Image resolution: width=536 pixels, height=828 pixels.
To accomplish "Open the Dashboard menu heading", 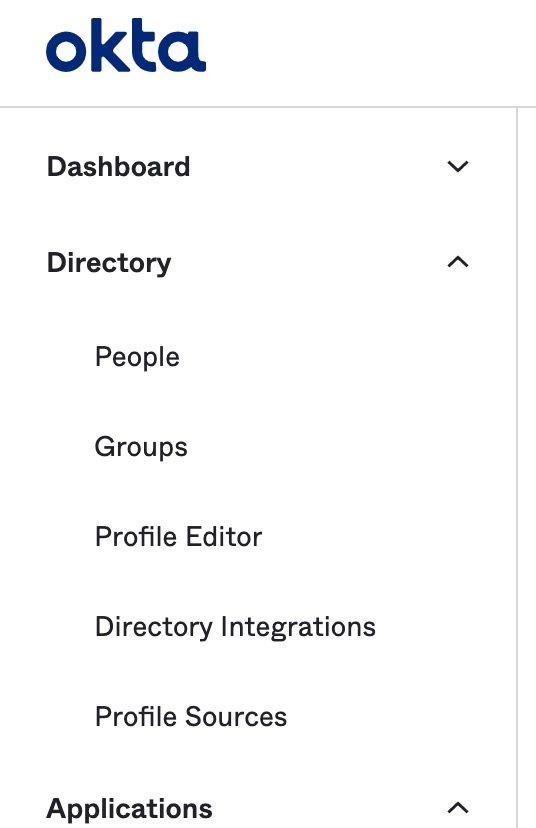I will tap(118, 167).
